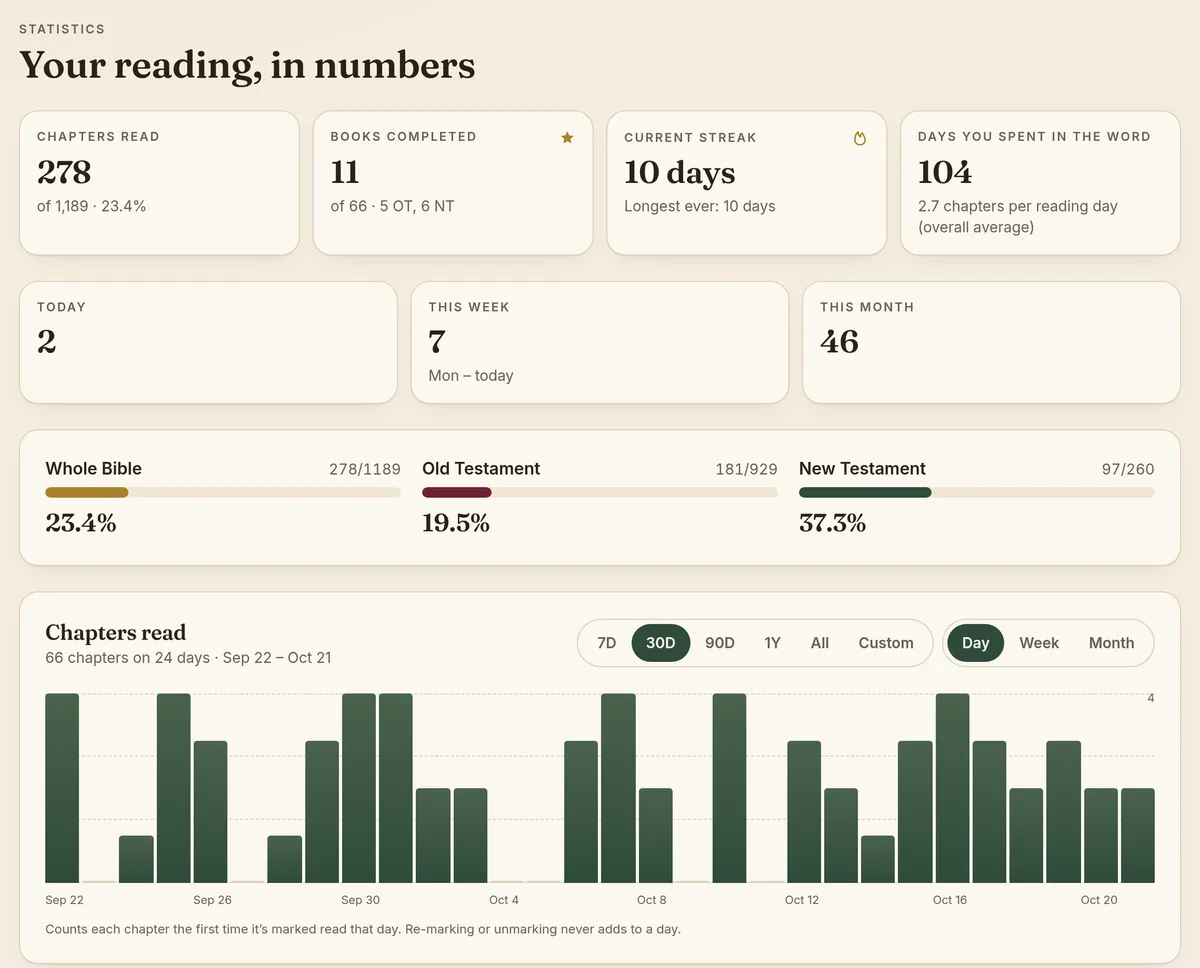The height and width of the screenshot is (968, 1200).
Task: Select the 7D range option
Action: (x=606, y=643)
